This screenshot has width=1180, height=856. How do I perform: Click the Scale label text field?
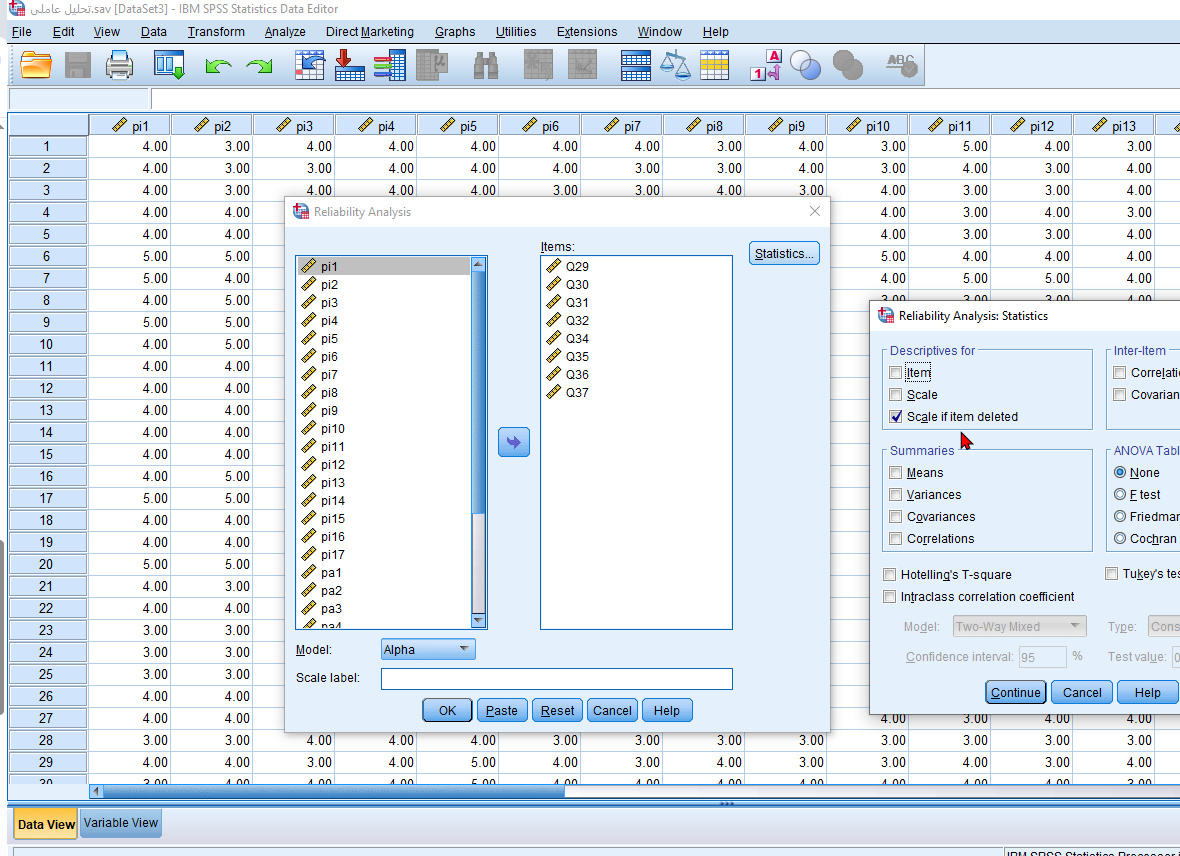click(x=556, y=679)
